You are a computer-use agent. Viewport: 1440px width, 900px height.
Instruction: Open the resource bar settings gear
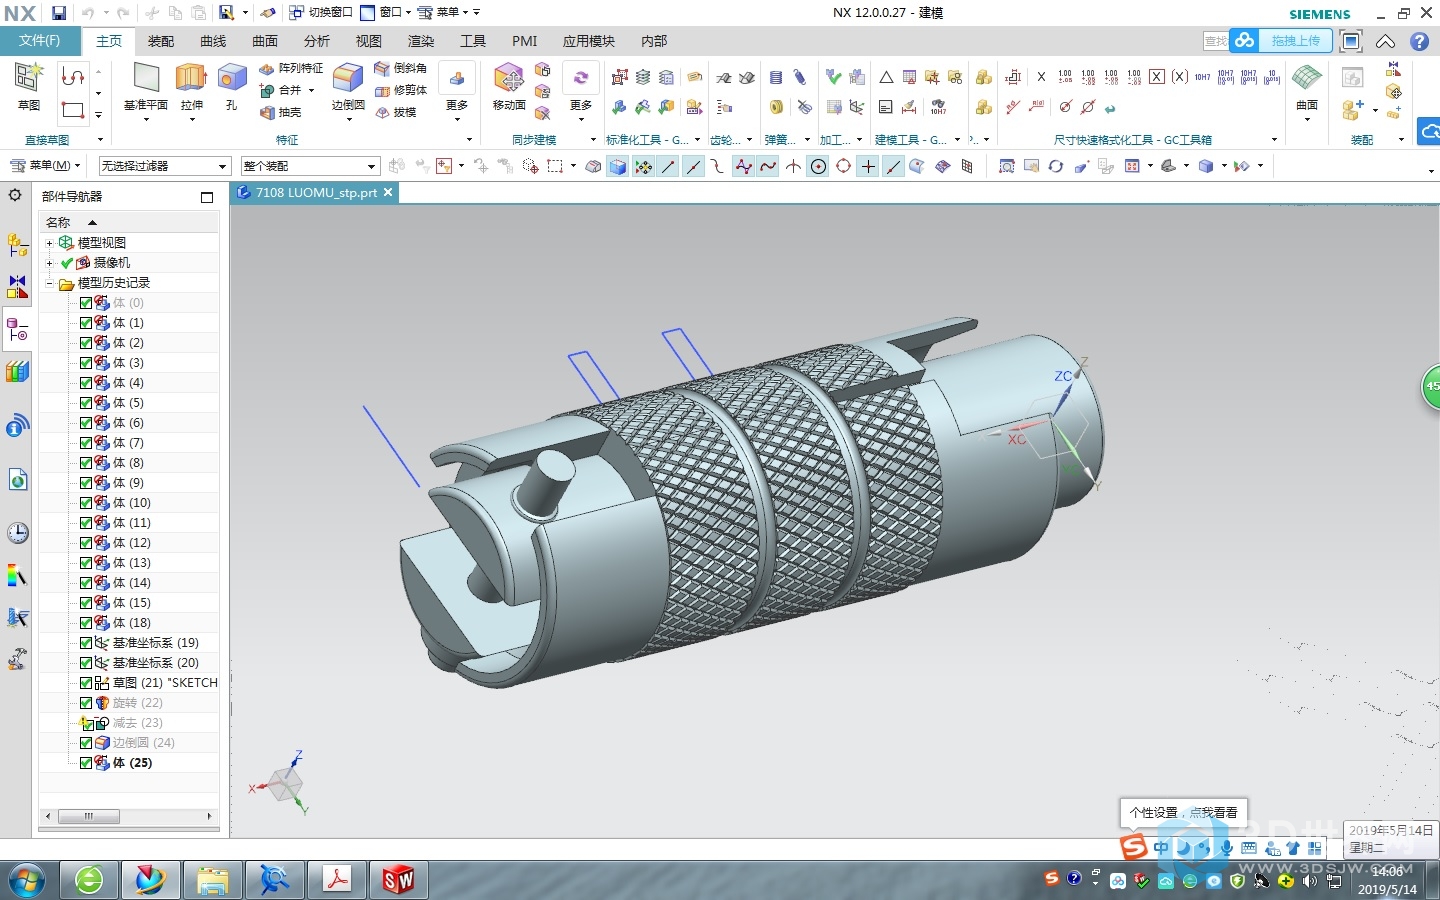[15, 196]
